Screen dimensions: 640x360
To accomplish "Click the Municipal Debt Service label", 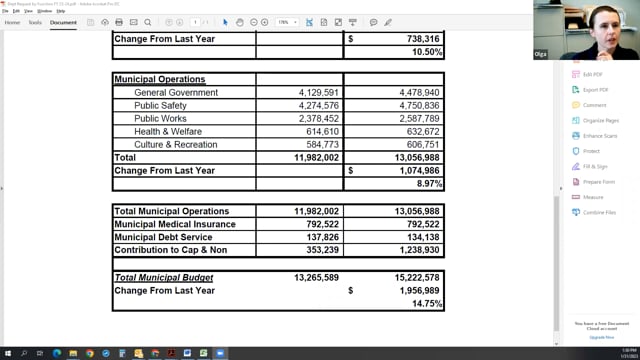I will tap(163, 237).
